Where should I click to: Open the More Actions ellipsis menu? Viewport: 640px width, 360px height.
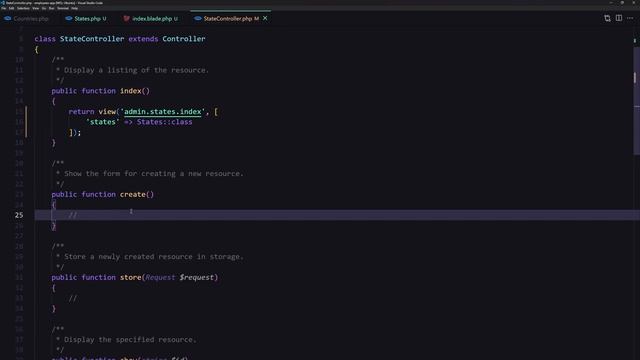[630, 18]
